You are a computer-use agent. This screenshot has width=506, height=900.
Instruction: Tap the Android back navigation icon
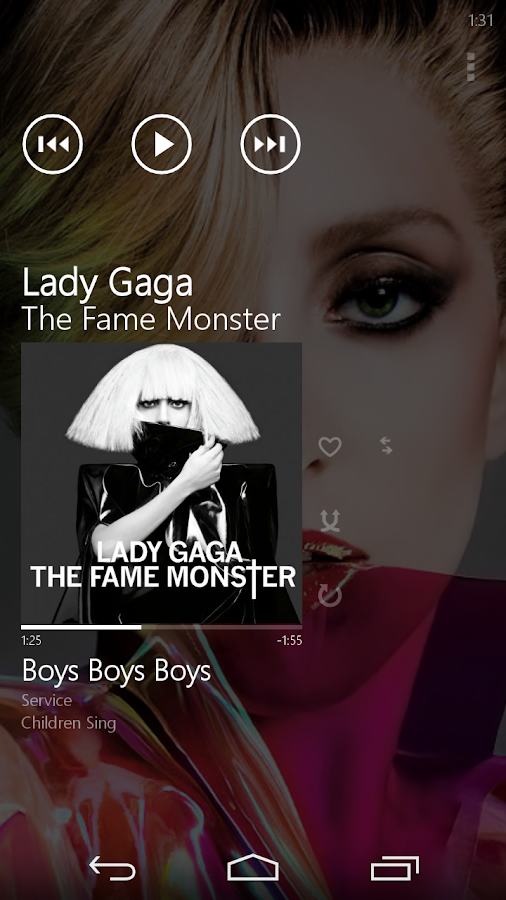pos(112,868)
